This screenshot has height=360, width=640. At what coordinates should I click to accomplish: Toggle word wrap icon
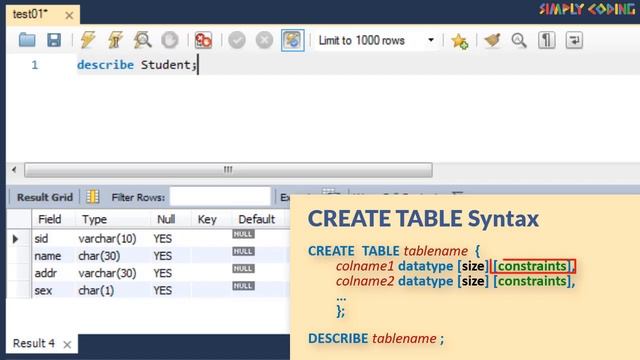(x=574, y=40)
